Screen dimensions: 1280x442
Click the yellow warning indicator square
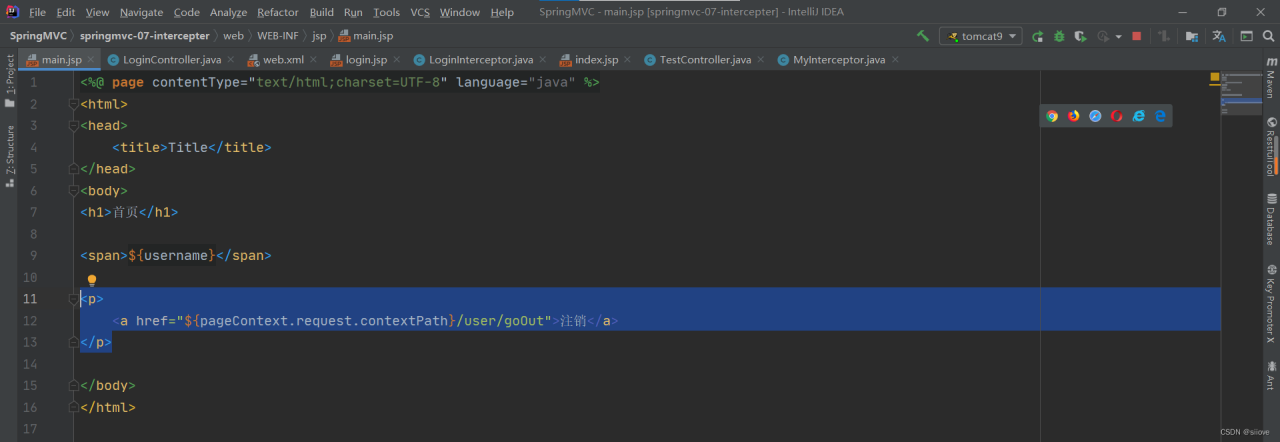pos(1215,77)
